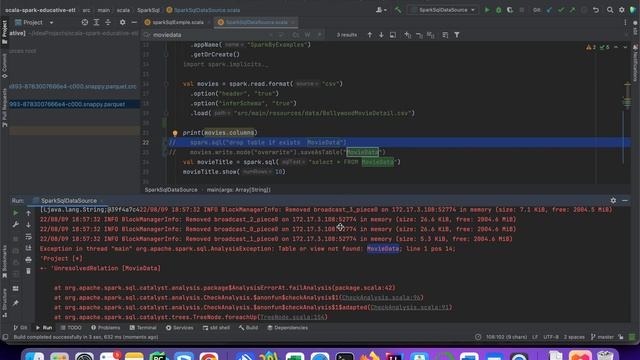Open Search Everywhere magnifier icon
This screenshot has height=360, width=640.
[610, 10]
